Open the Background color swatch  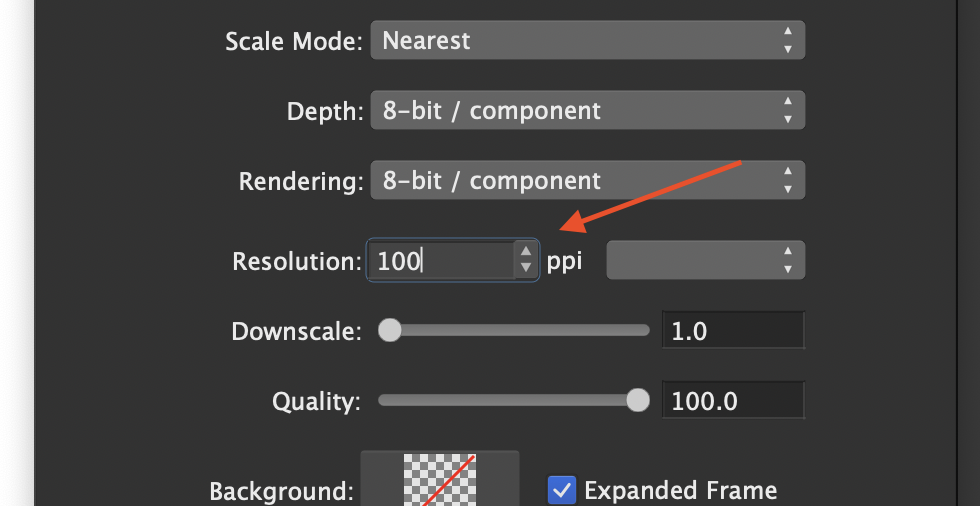tap(440, 482)
